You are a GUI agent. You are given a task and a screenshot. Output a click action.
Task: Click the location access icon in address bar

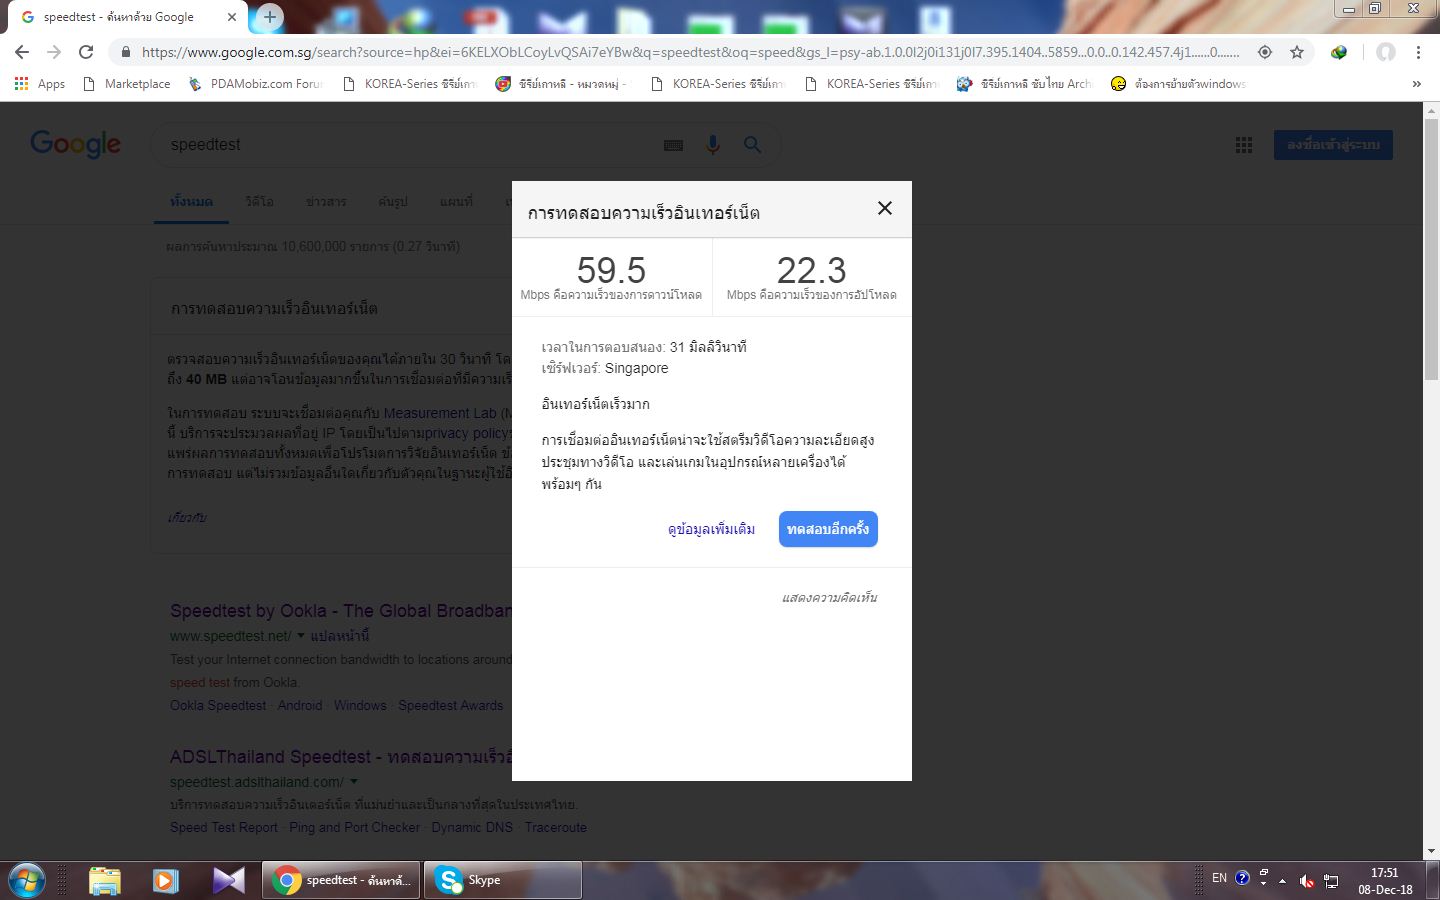coord(1265,52)
